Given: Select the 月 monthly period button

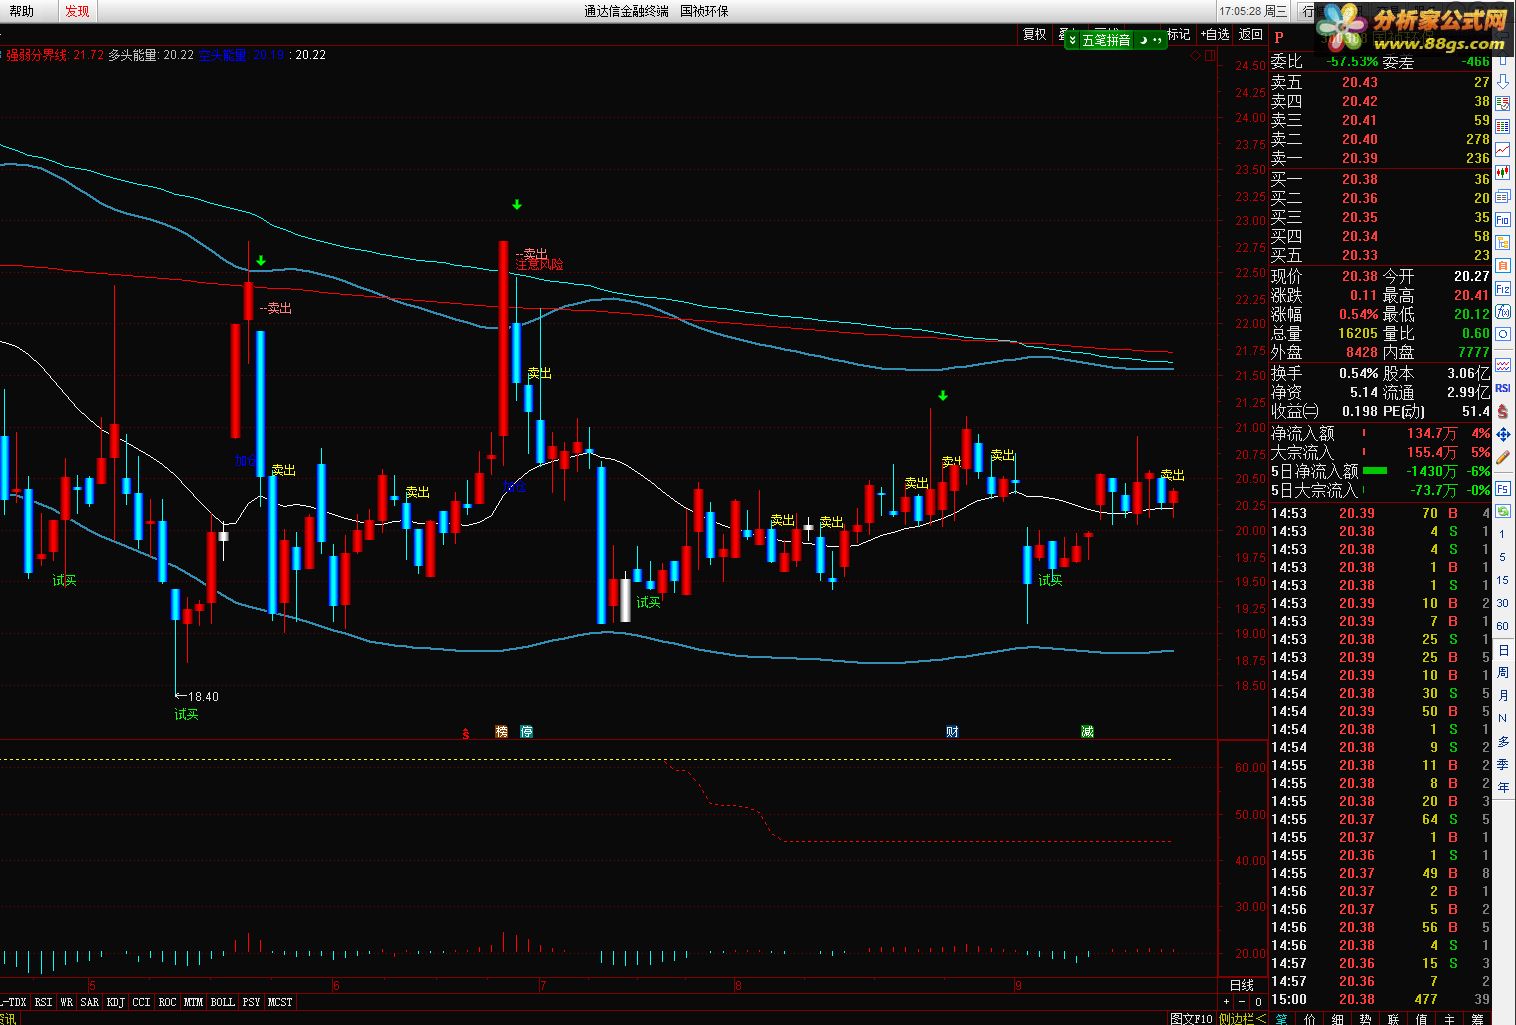Looking at the screenshot, I should 1503,695.
